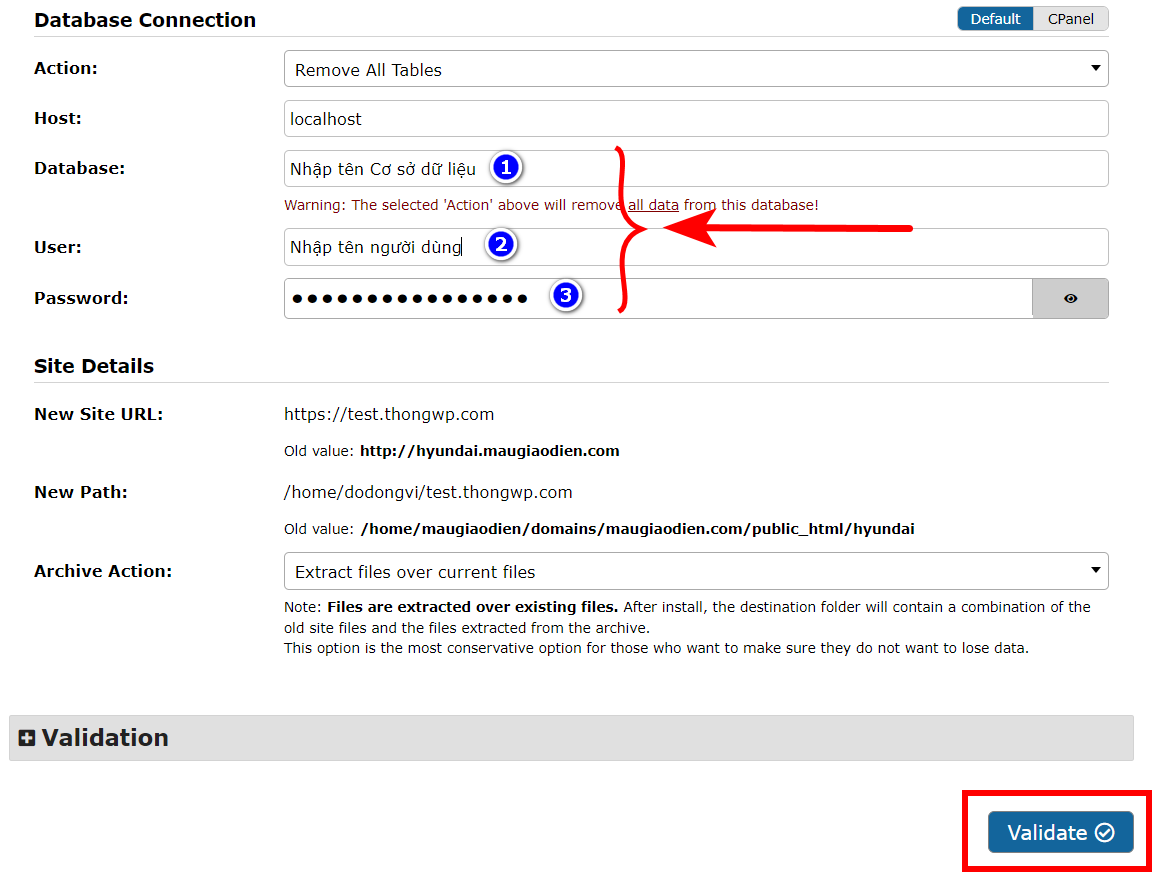Click the New Site URL test.thongwp.com value
The width and height of the screenshot is (1155, 873).
coord(389,414)
